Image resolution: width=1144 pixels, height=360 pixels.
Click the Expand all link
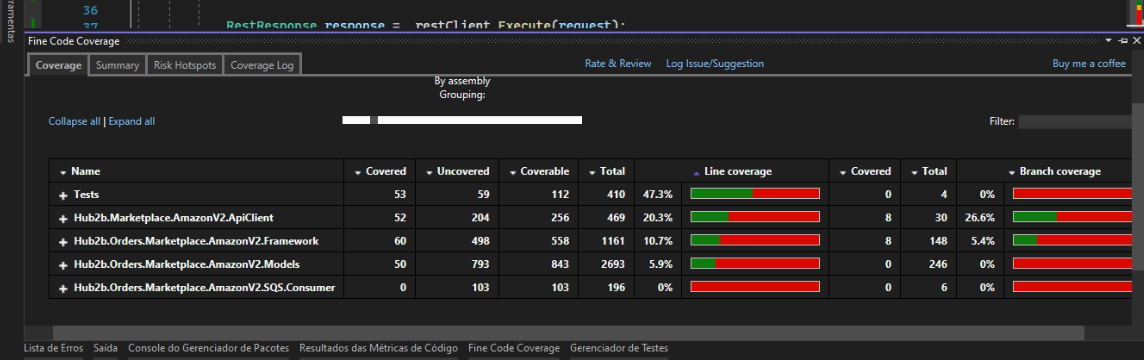[132, 121]
